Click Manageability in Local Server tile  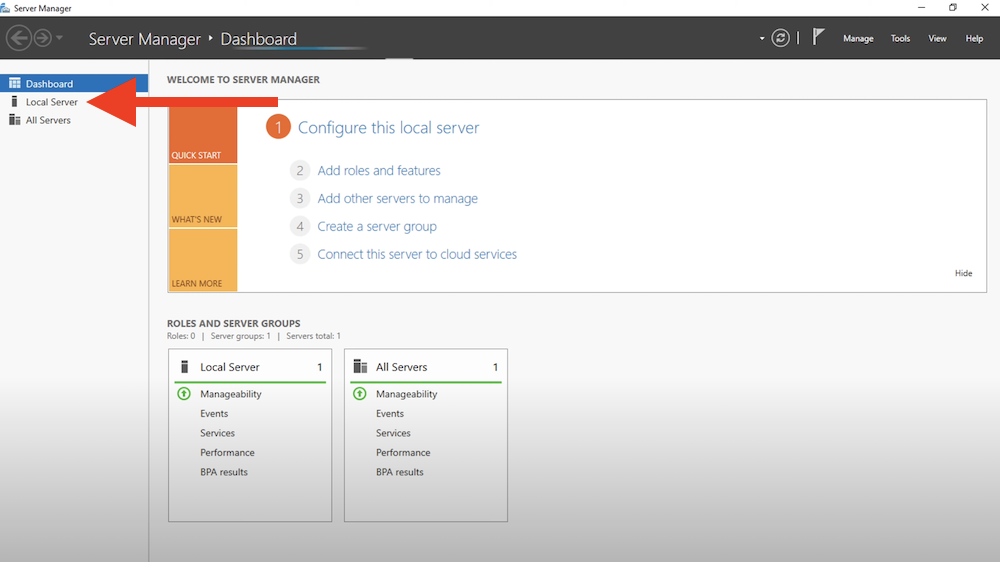(x=231, y=394)
